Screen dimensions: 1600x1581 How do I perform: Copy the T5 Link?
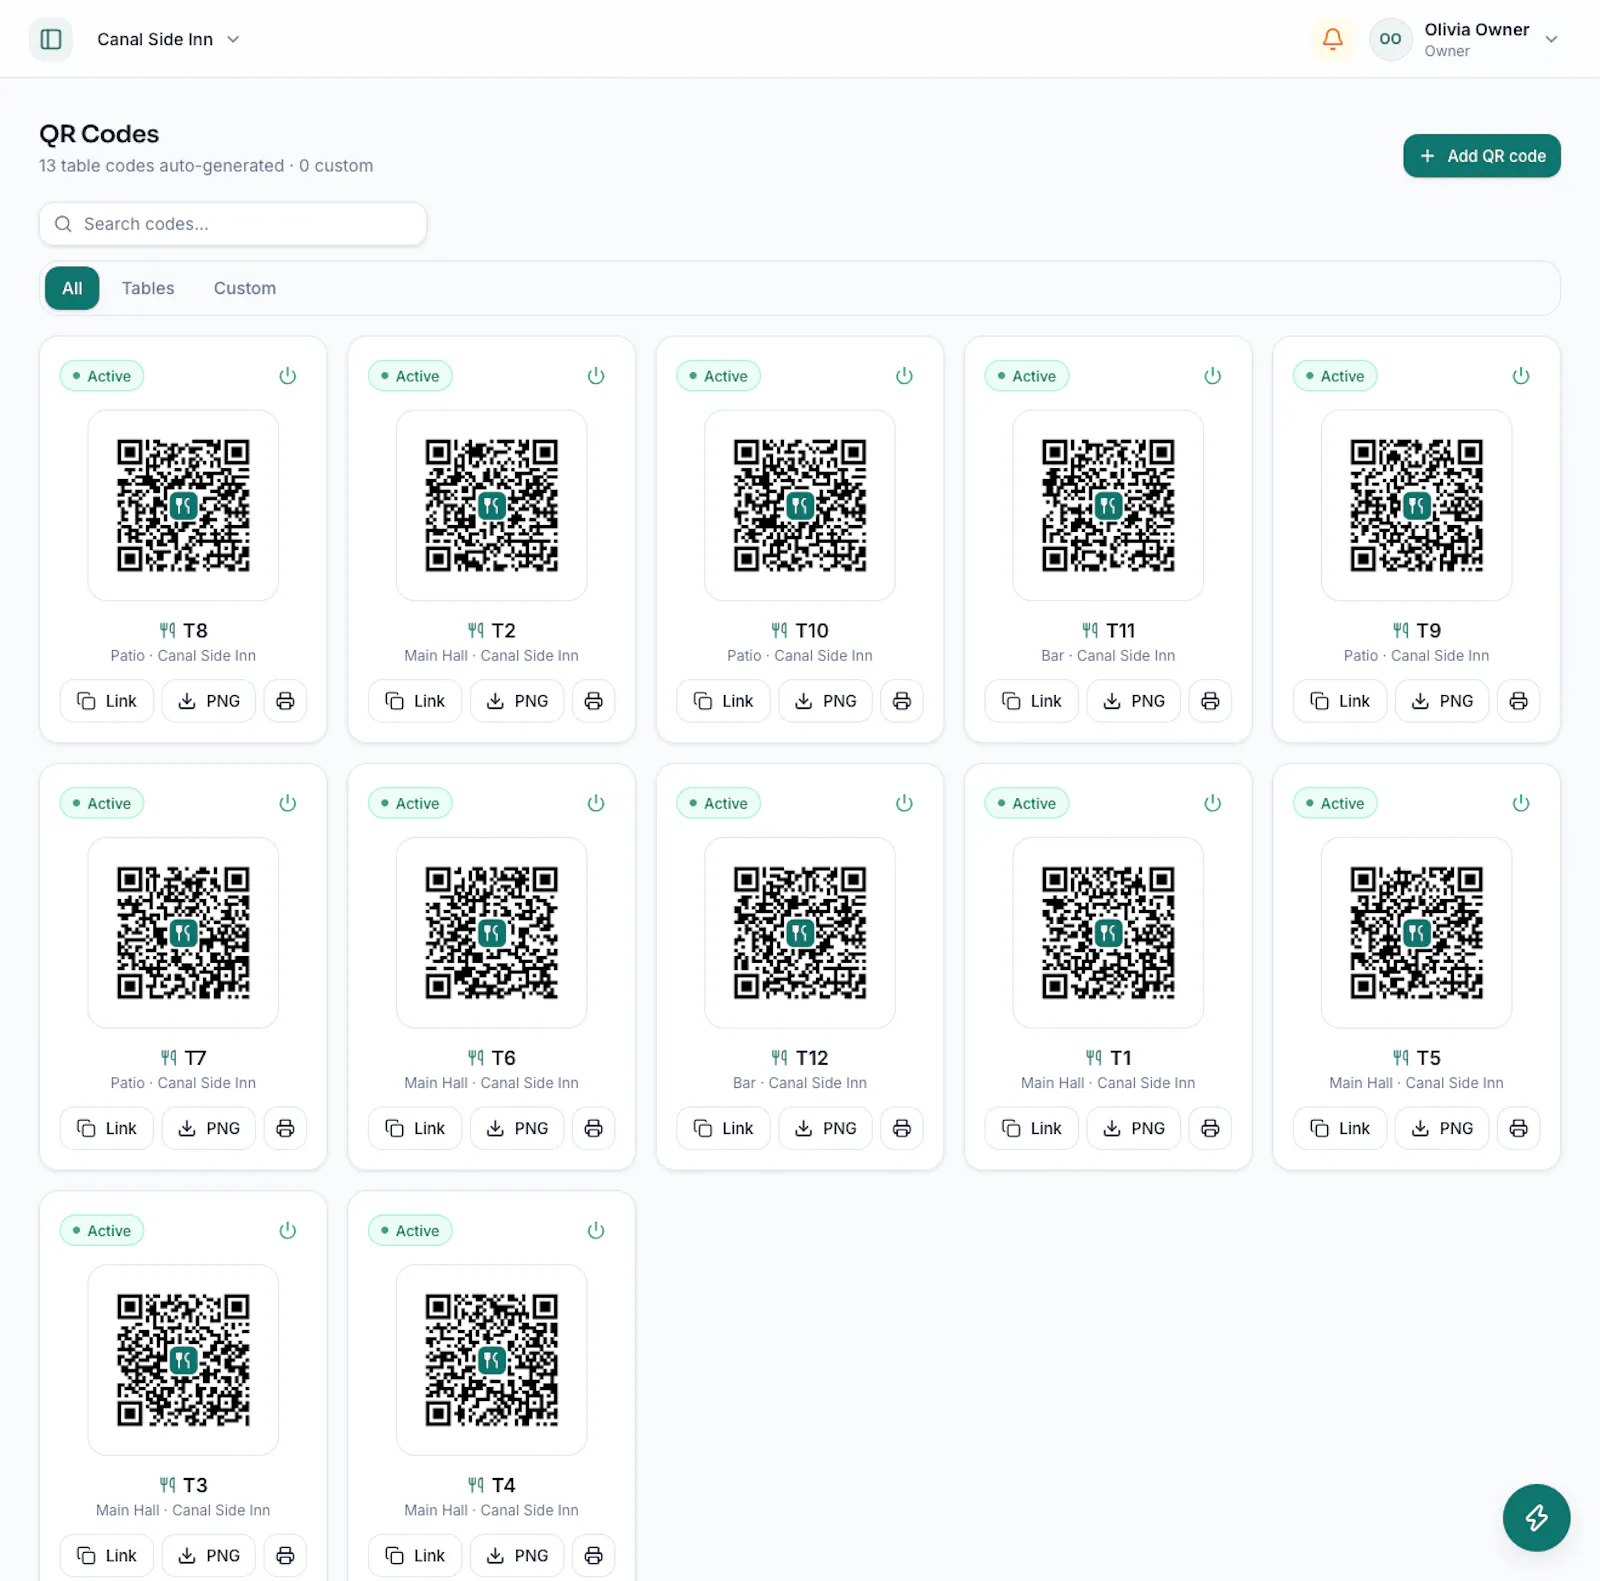pyautogui.click(x=1340, y=1128)
